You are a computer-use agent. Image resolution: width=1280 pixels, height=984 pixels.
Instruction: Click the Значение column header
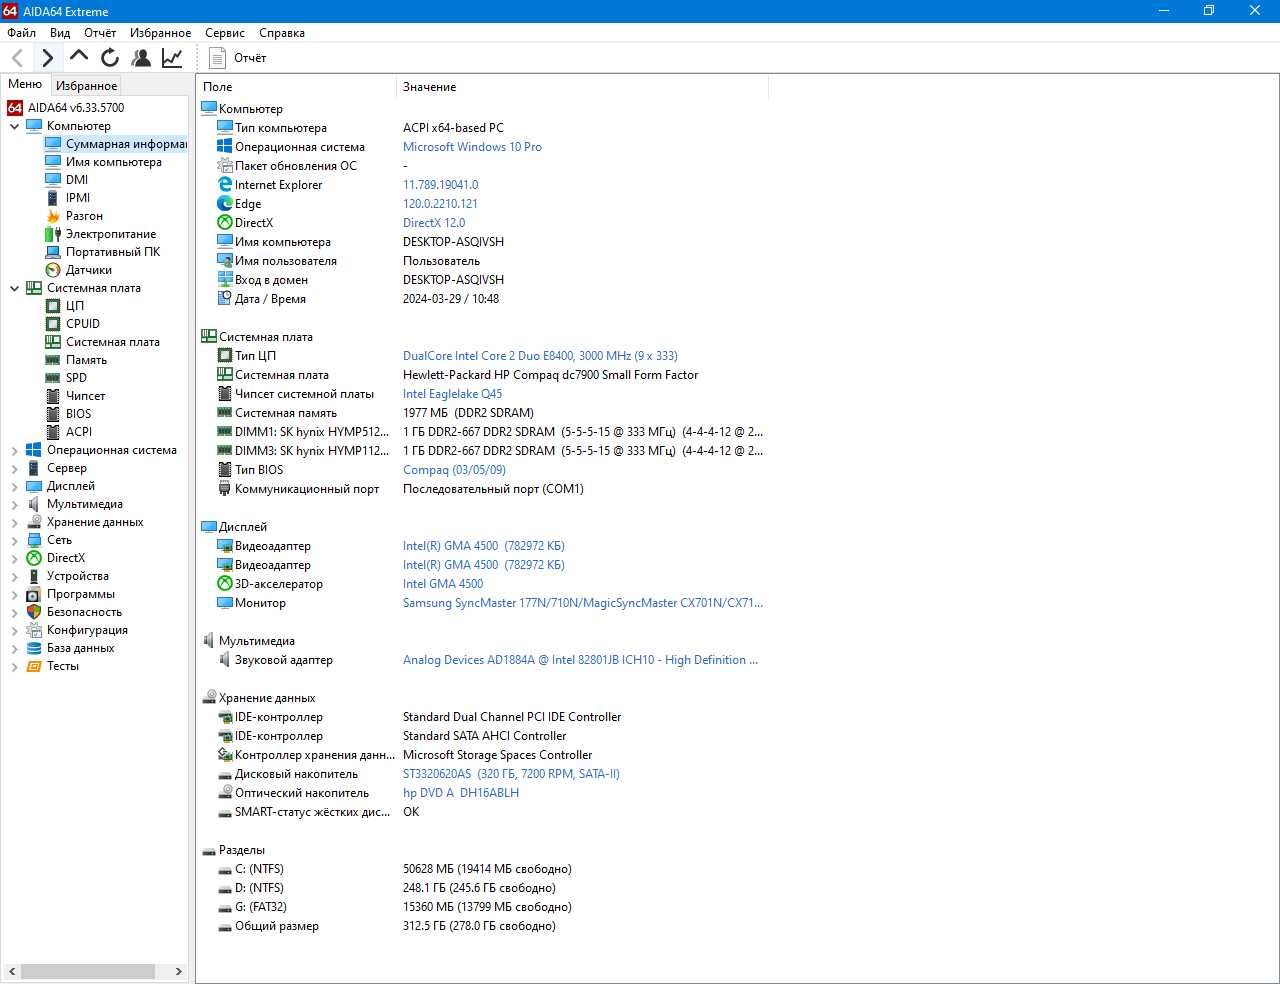pyautogui.click(x=582, y=87)
